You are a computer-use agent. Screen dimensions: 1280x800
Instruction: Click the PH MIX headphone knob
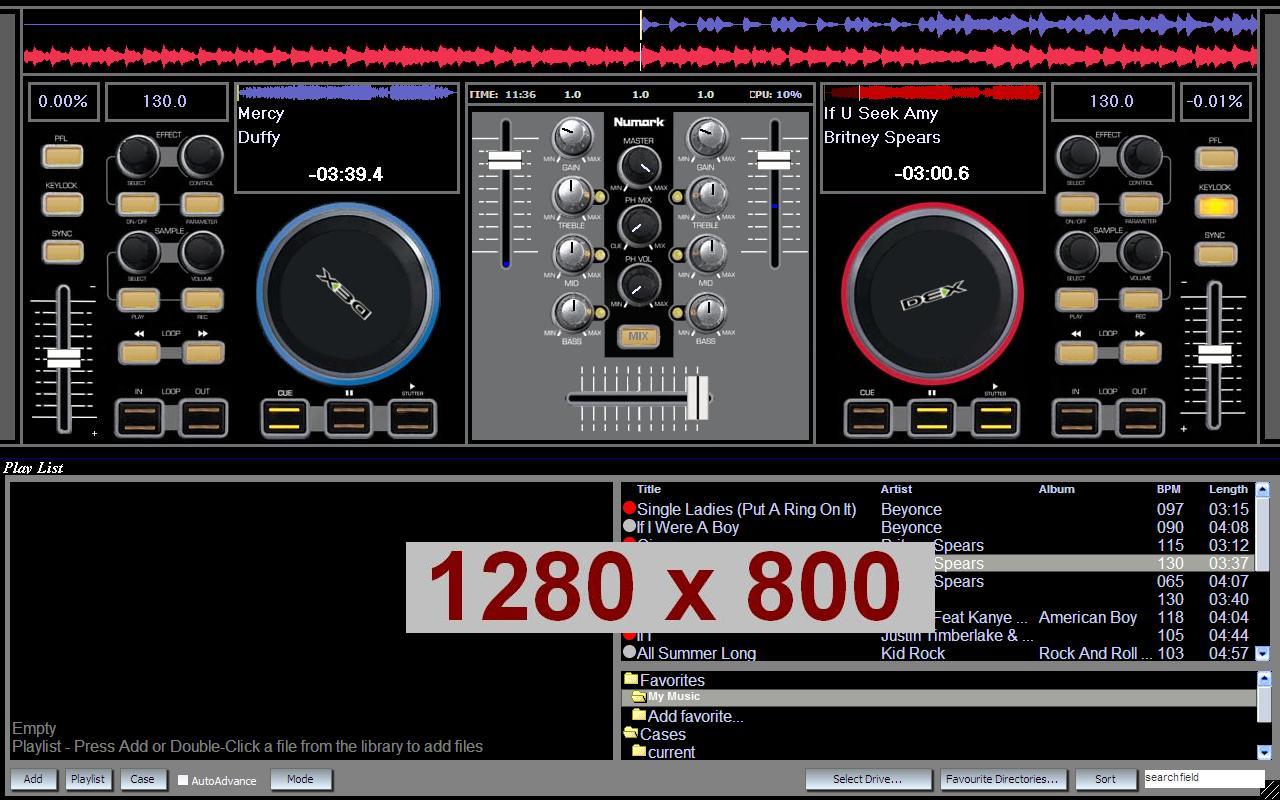[x=638, y=227]
